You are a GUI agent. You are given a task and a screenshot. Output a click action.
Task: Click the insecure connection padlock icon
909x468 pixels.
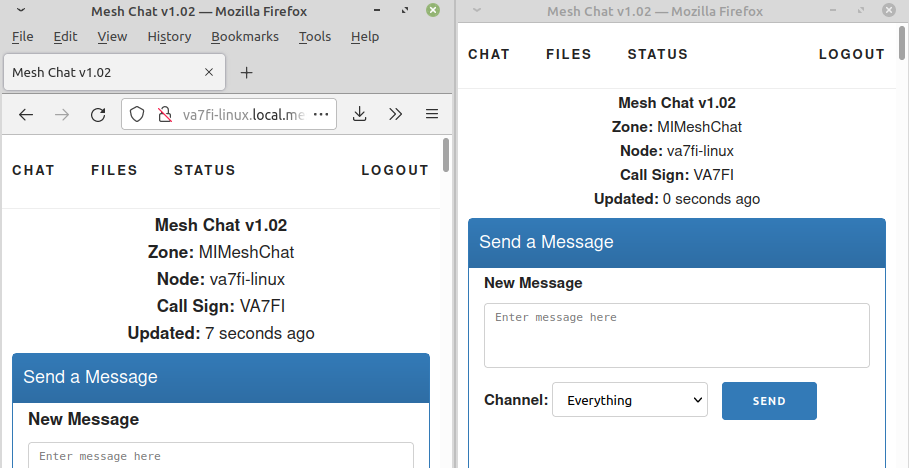coord(165,114)
